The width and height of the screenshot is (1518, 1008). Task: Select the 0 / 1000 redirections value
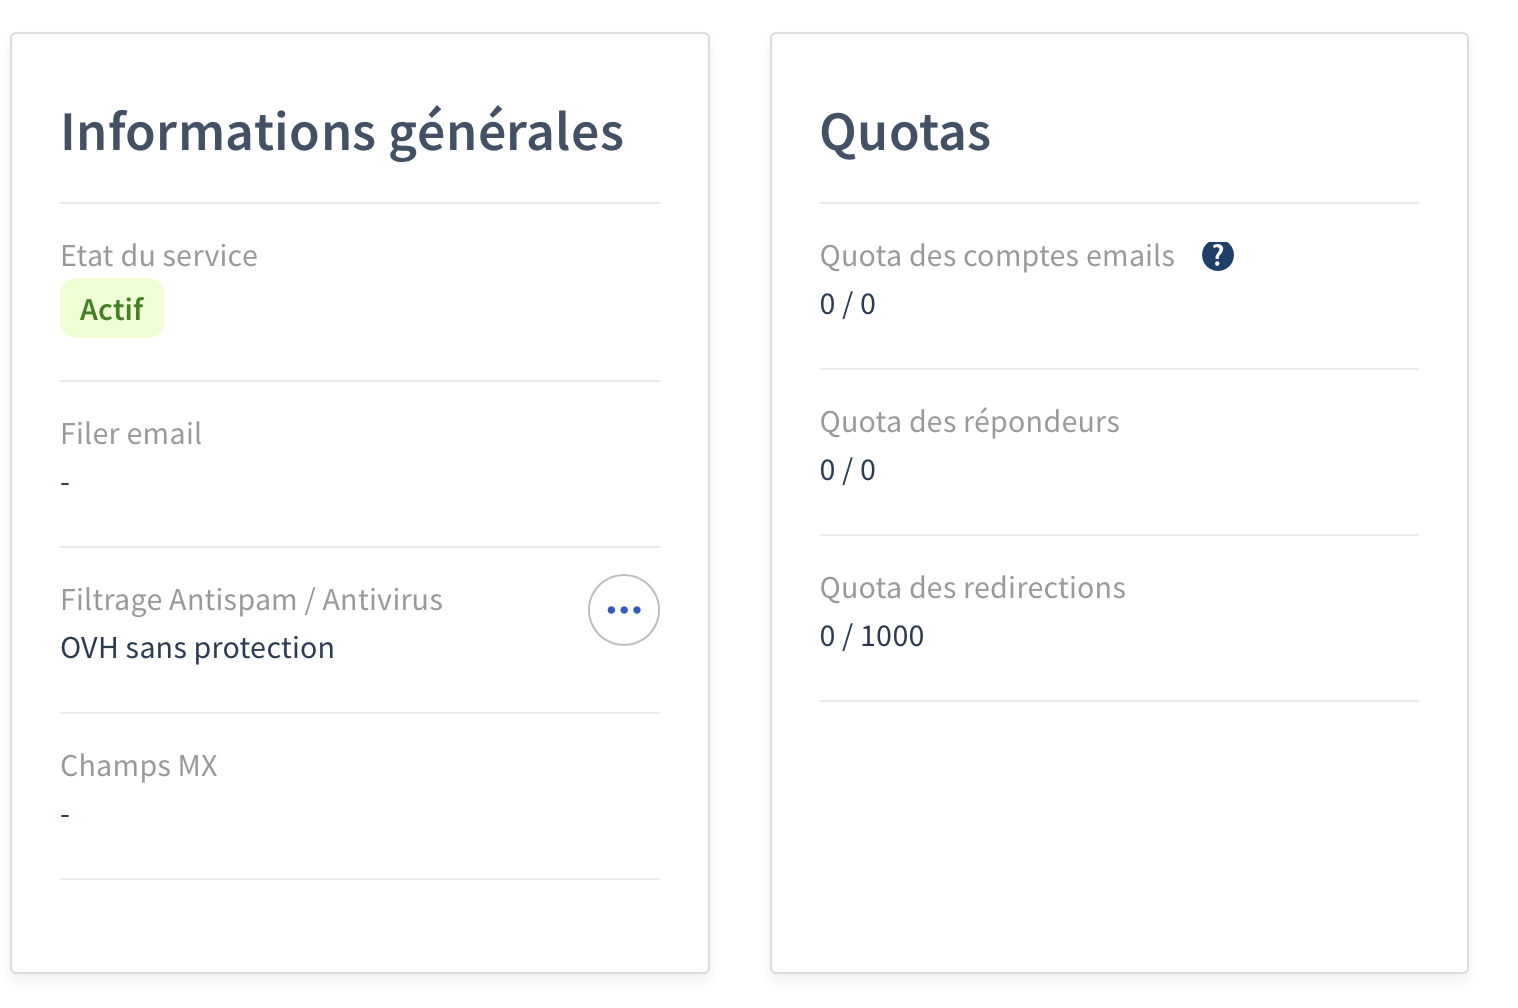coord(871,636)
